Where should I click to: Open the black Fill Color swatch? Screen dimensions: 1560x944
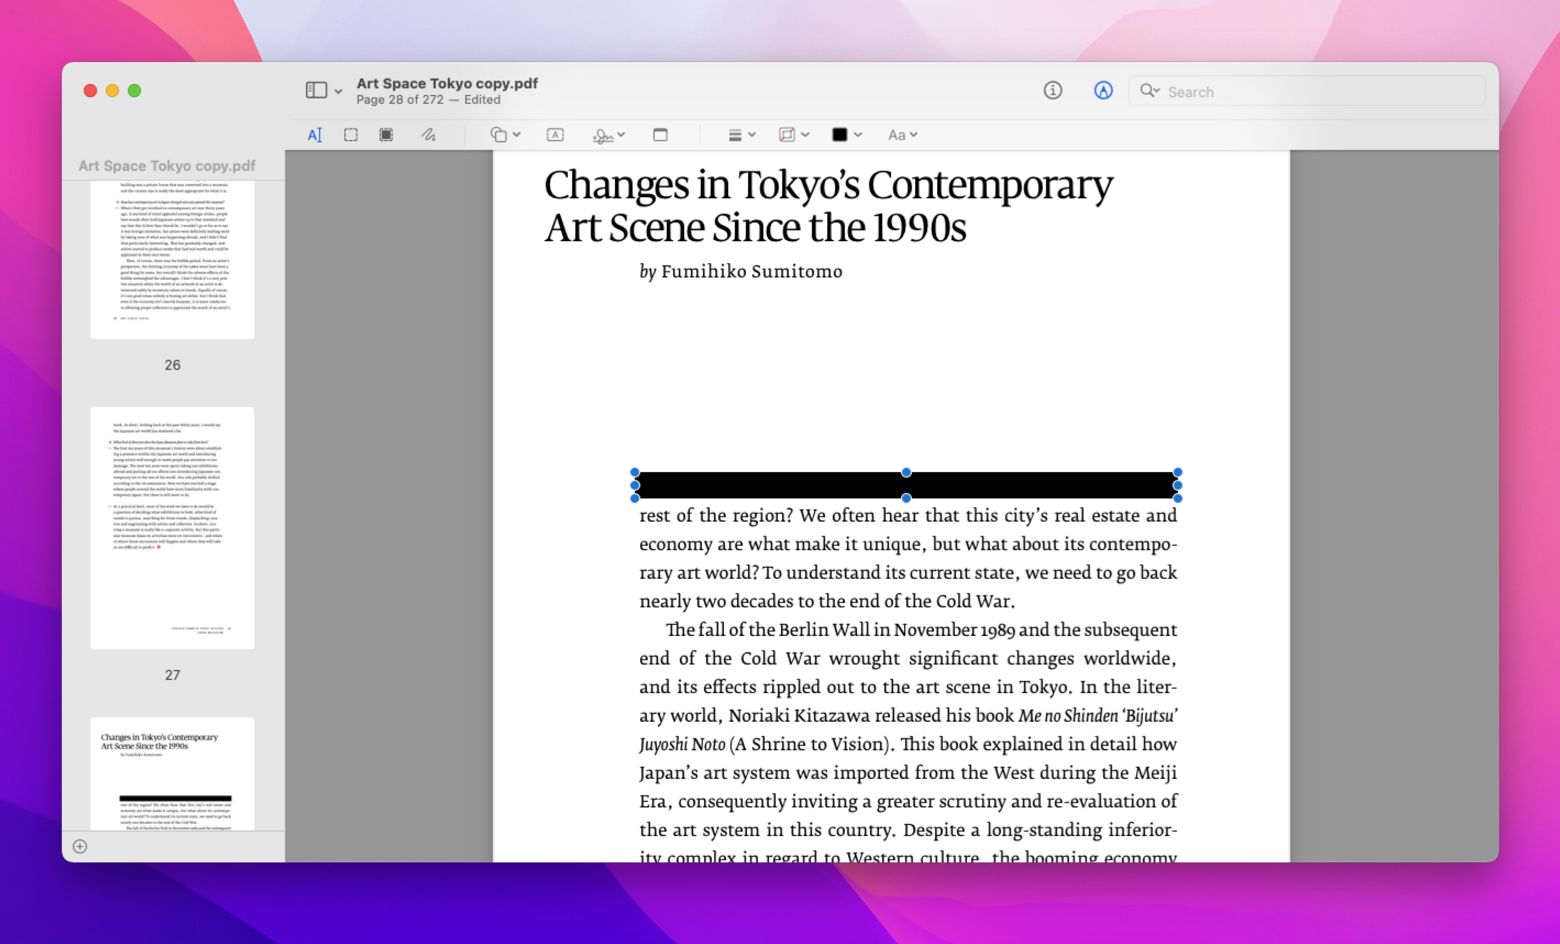click(847, 135)
